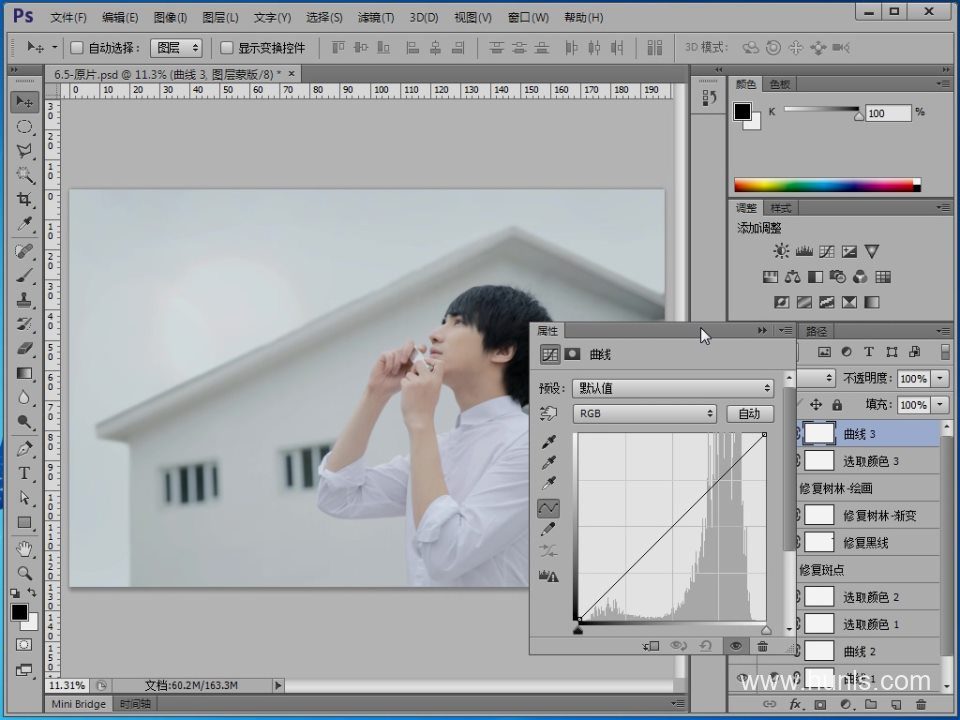Select the Horizontal Type tool

click(24, 473)
